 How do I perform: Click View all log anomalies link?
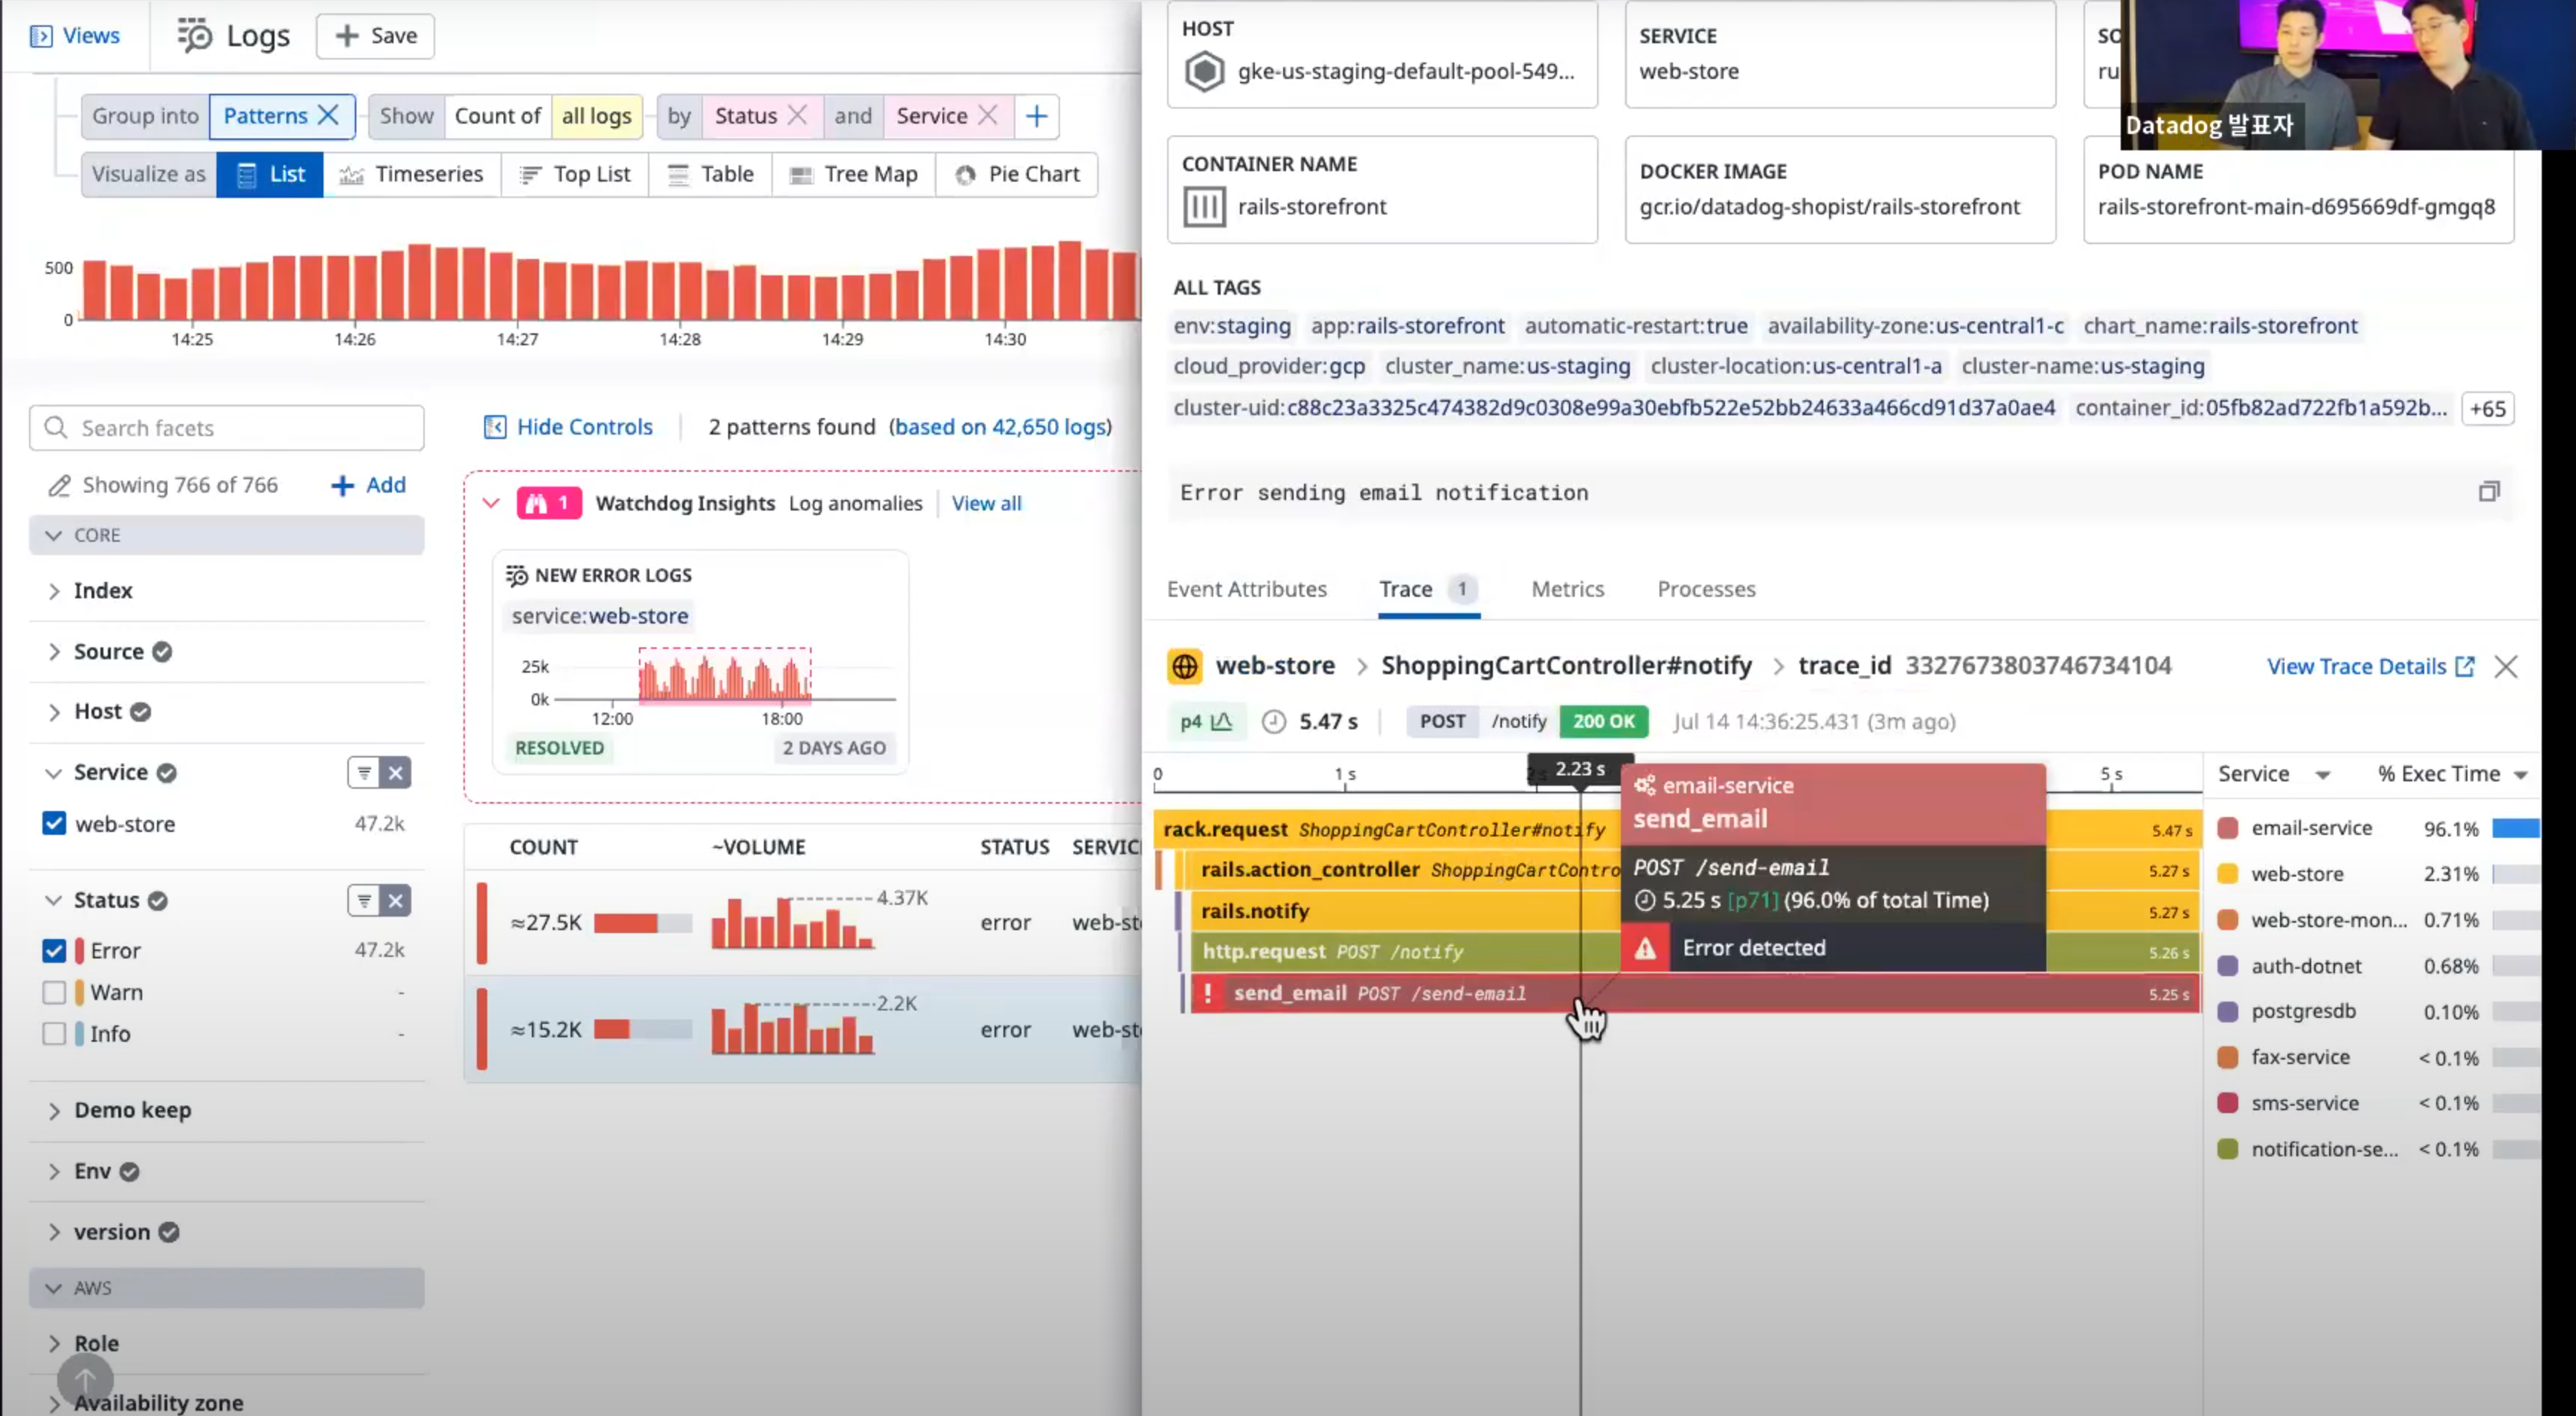(986, 503)
